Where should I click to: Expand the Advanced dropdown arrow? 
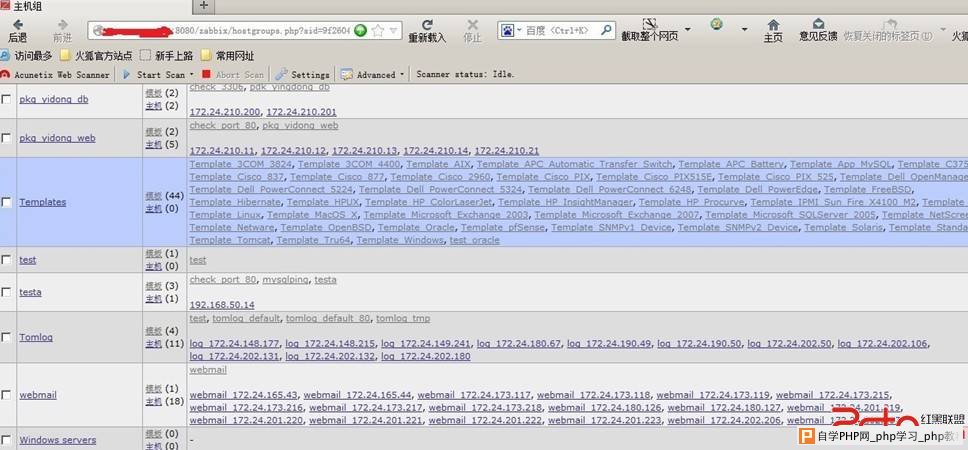[x=403, y=74]
